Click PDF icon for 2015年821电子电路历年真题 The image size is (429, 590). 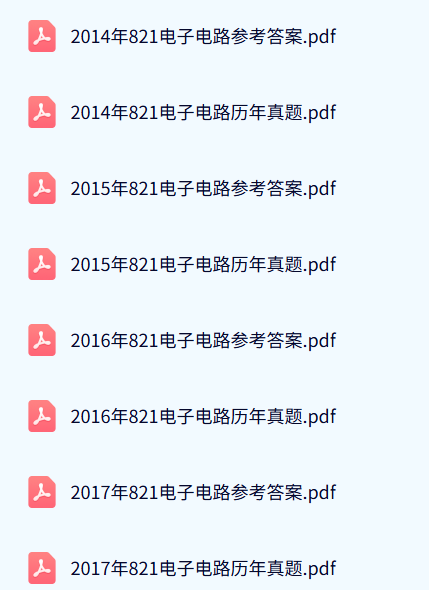tap(42, 264)
